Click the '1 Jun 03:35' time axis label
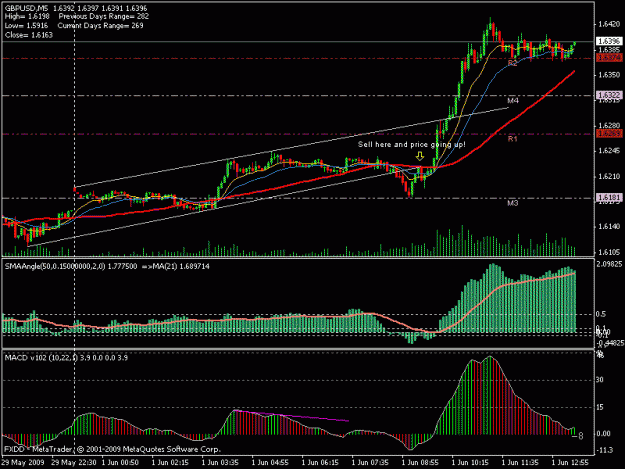Image resolution: width=625 pixels, height=469 pixels. [x=220, y=463]
